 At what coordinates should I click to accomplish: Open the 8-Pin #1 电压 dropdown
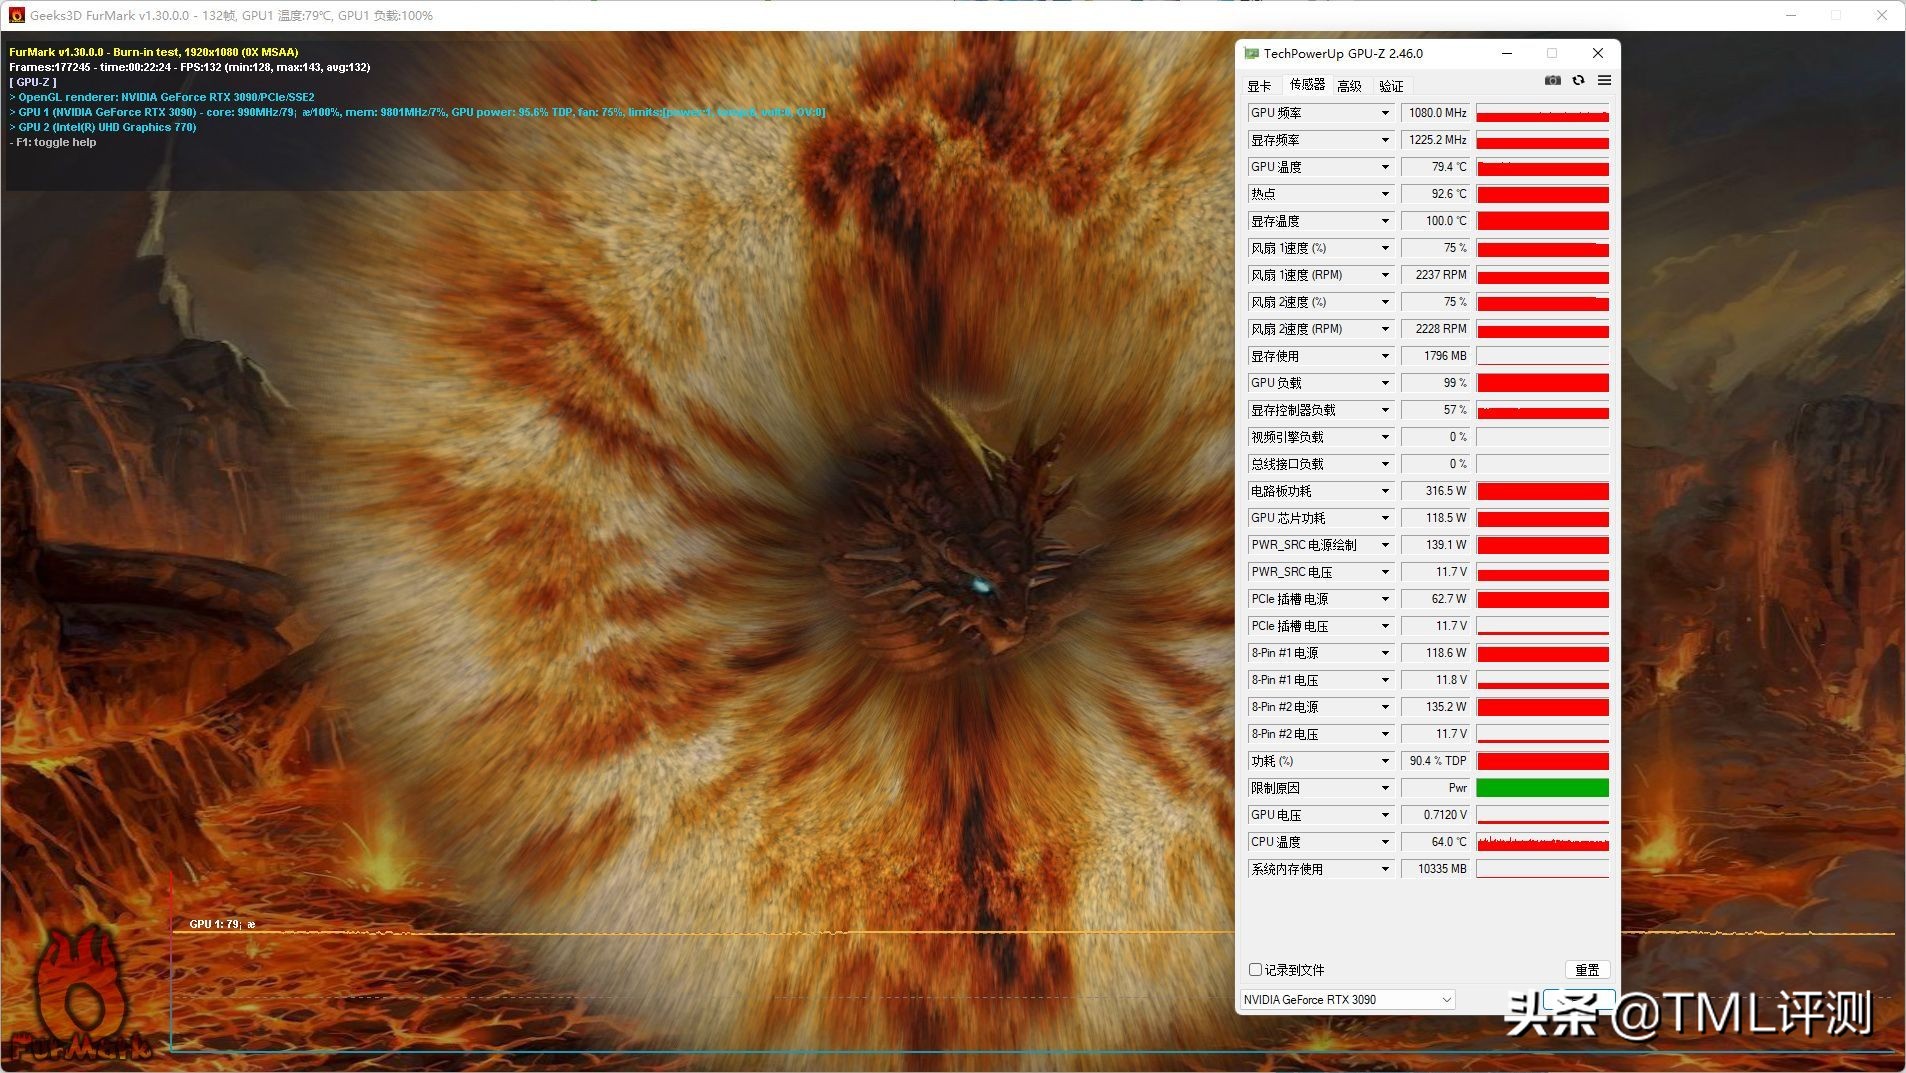pyautogui.click(x=1385, y=680)
